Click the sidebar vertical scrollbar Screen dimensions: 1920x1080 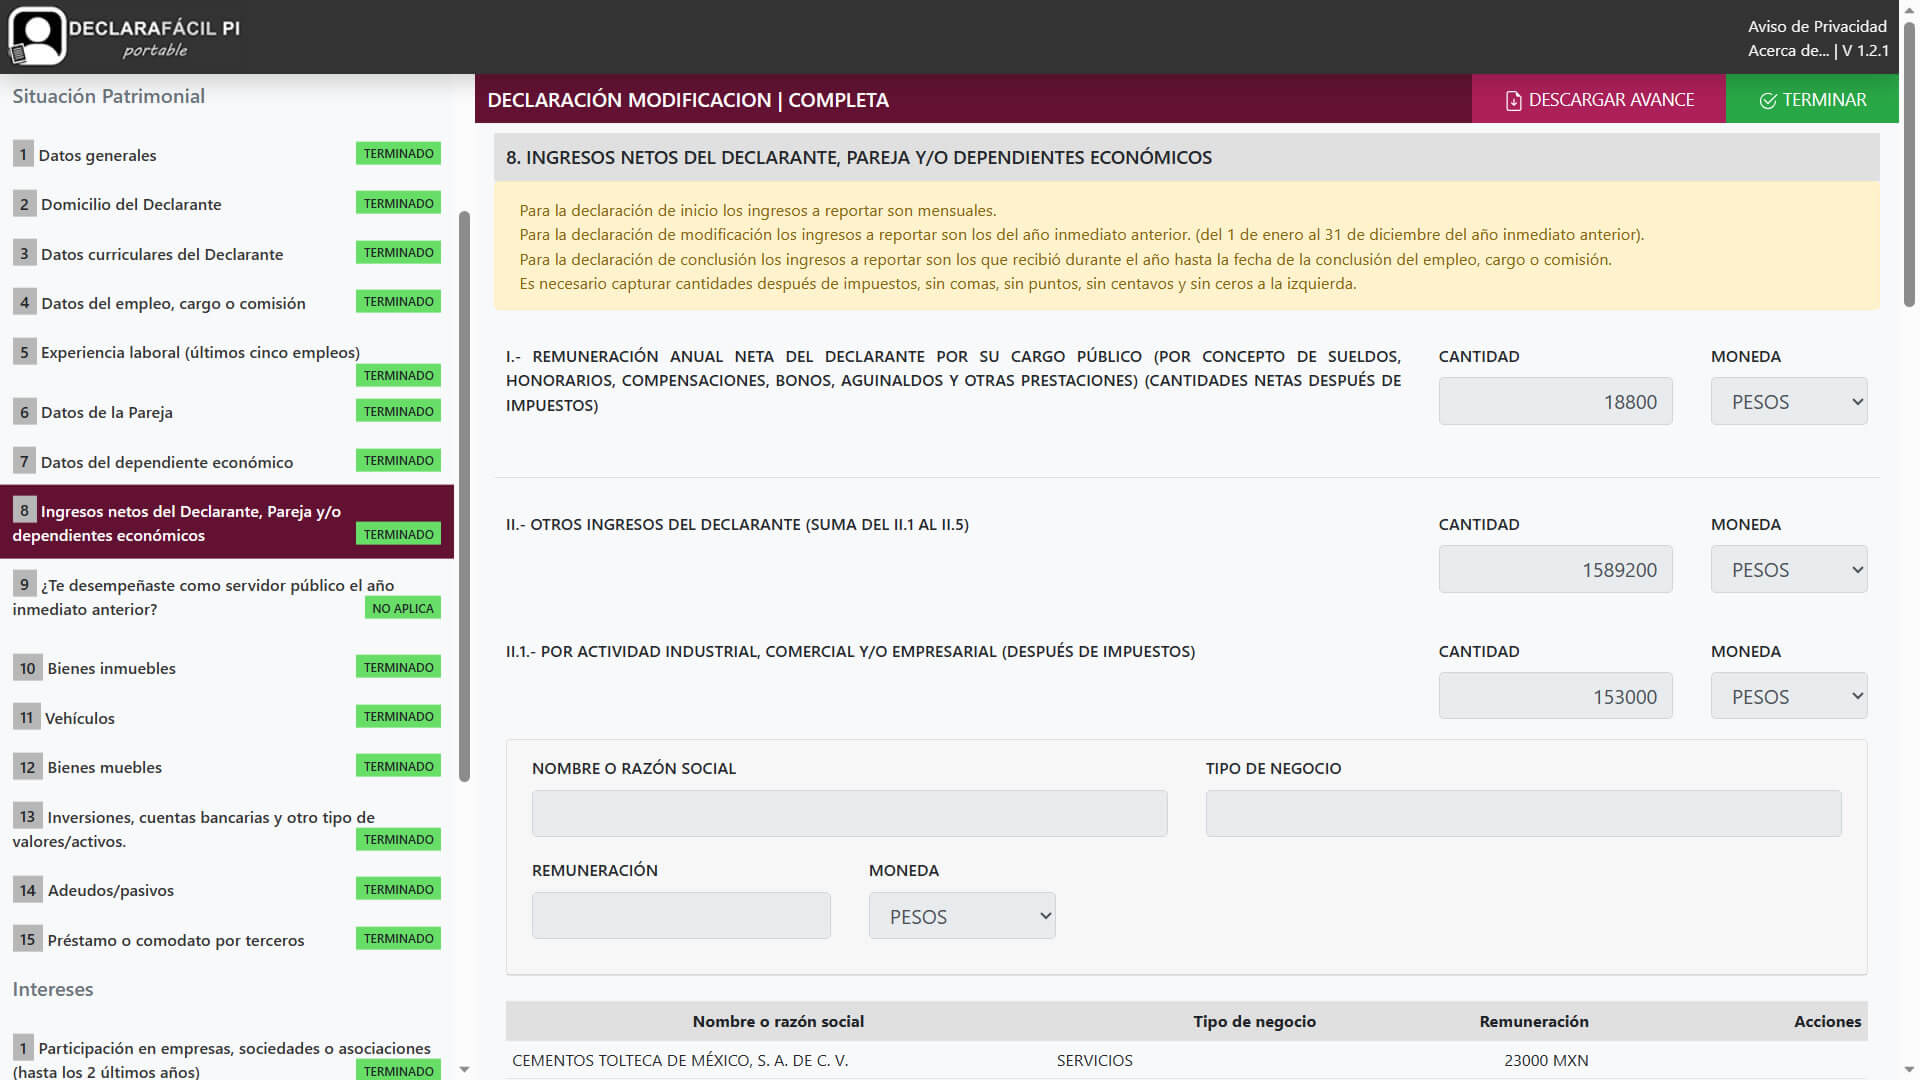click(464, 496)
